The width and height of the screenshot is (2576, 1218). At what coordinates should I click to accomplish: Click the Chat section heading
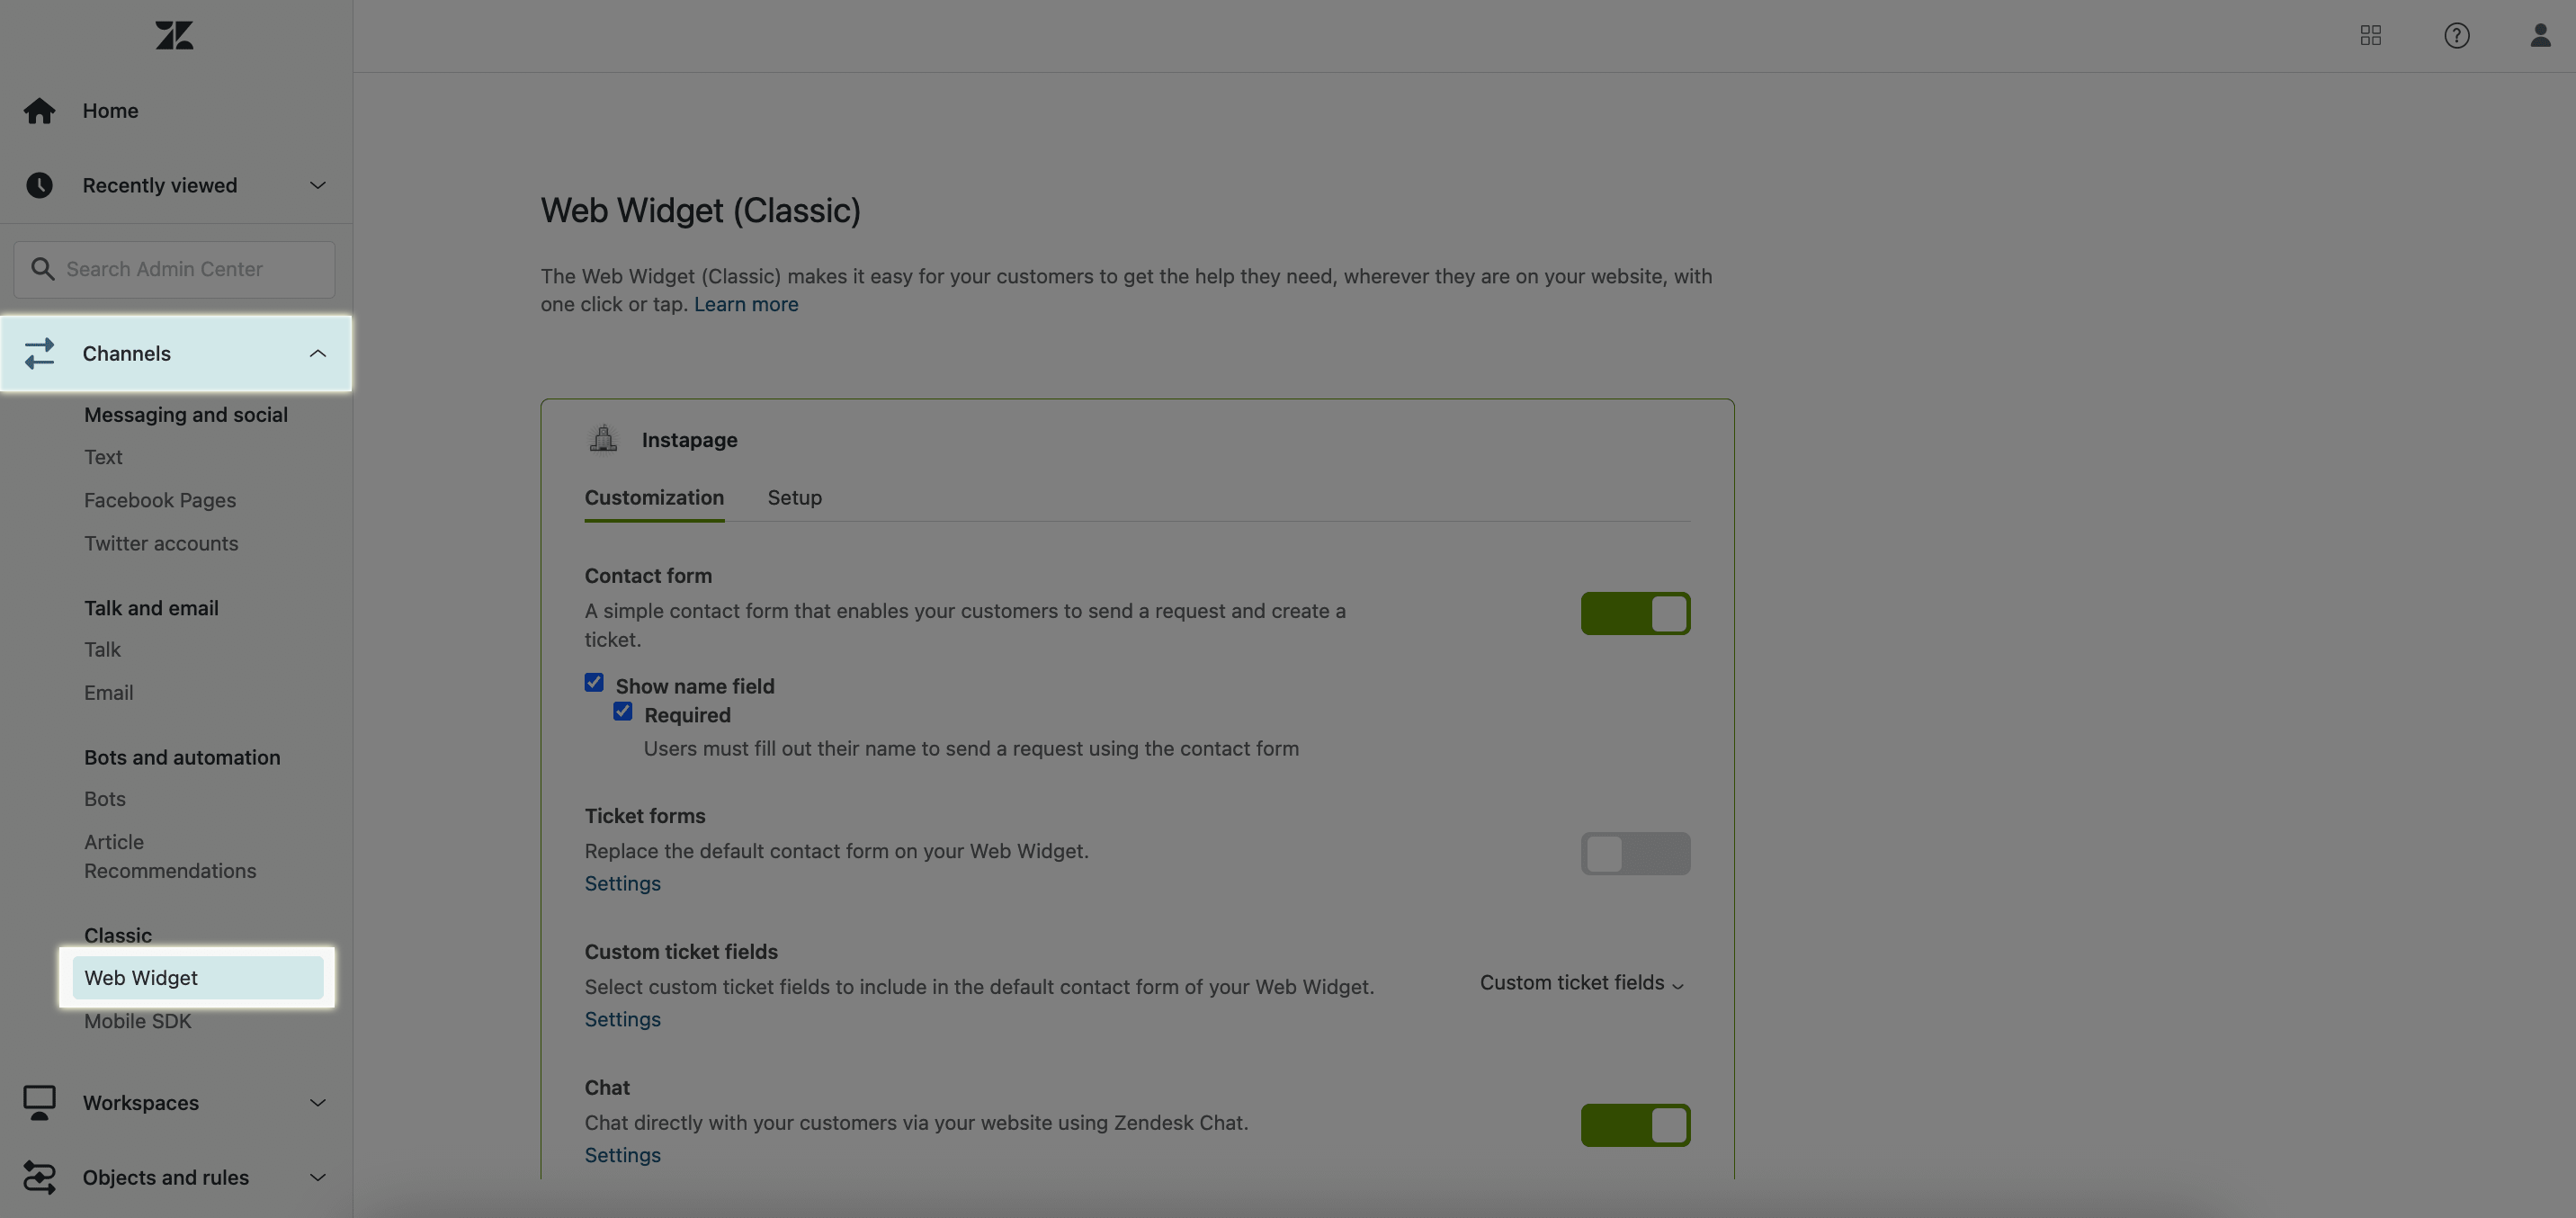tap(607, 1087)
